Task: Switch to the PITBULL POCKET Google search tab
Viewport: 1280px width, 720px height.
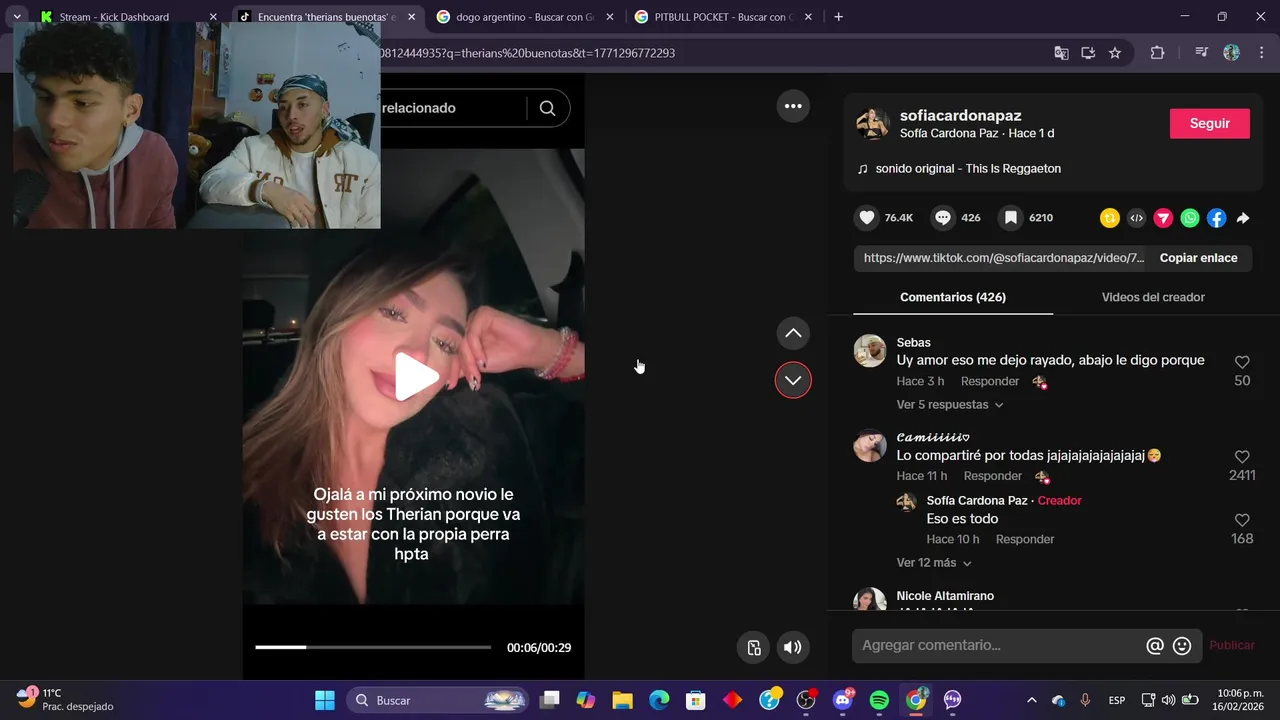Action: pyautogui.click(x=723, y=17)
